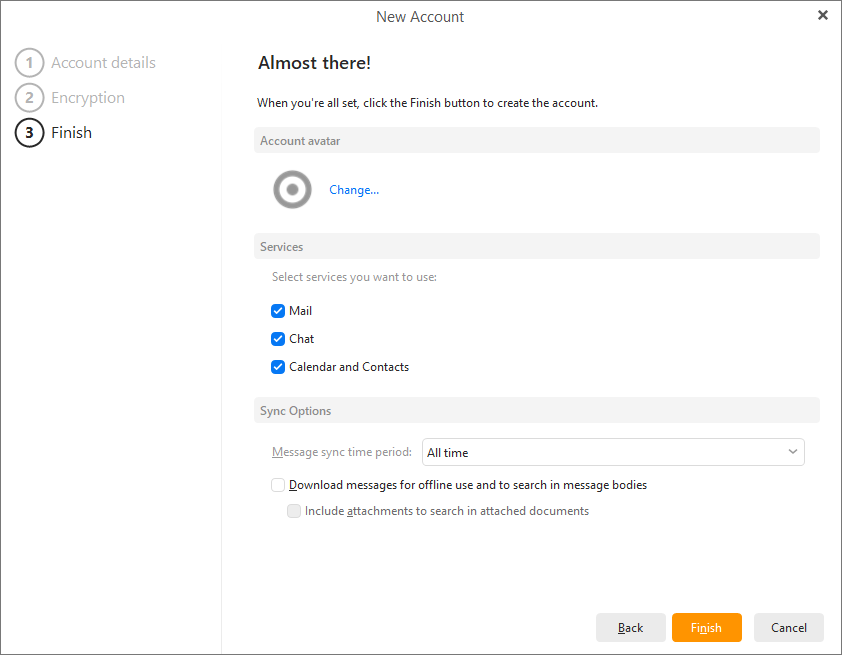Open the Message sync time period combo box
842x655 pixels.
612,452
